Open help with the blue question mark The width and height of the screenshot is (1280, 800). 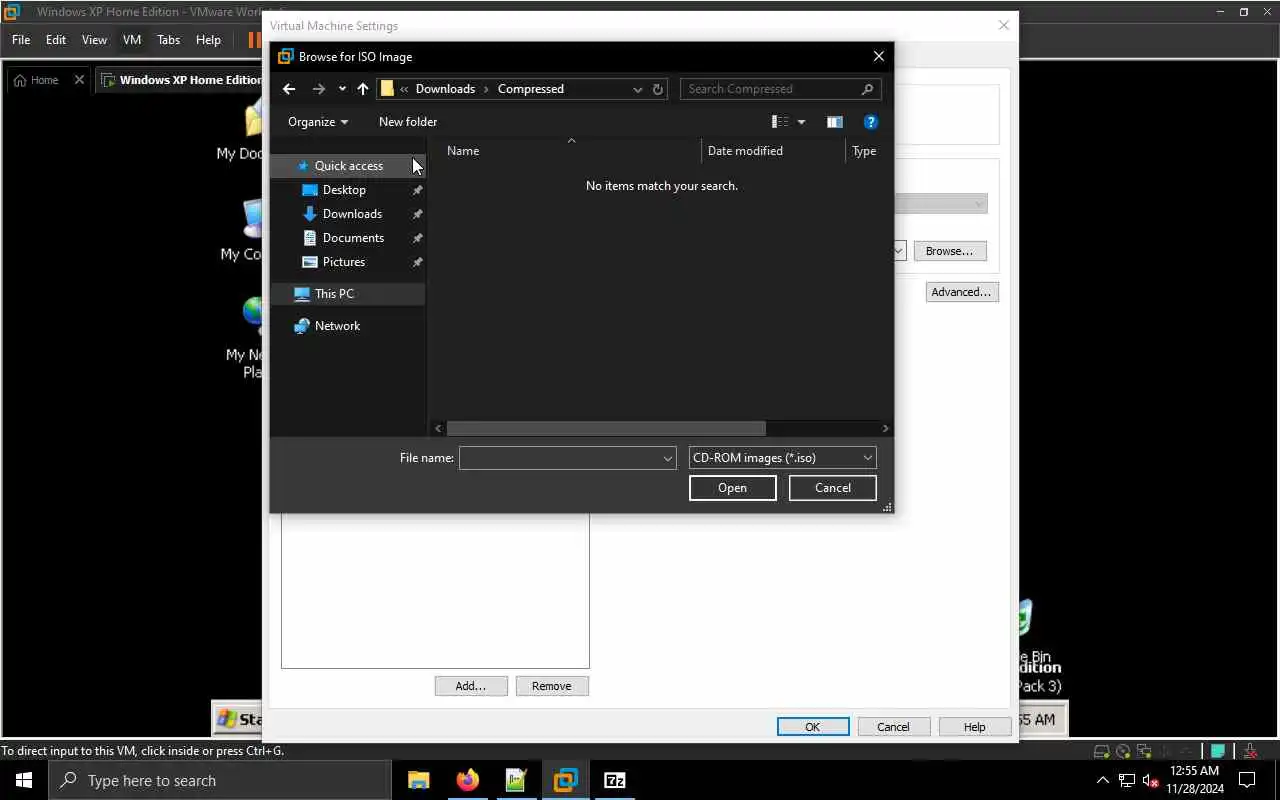pos(870,122)
